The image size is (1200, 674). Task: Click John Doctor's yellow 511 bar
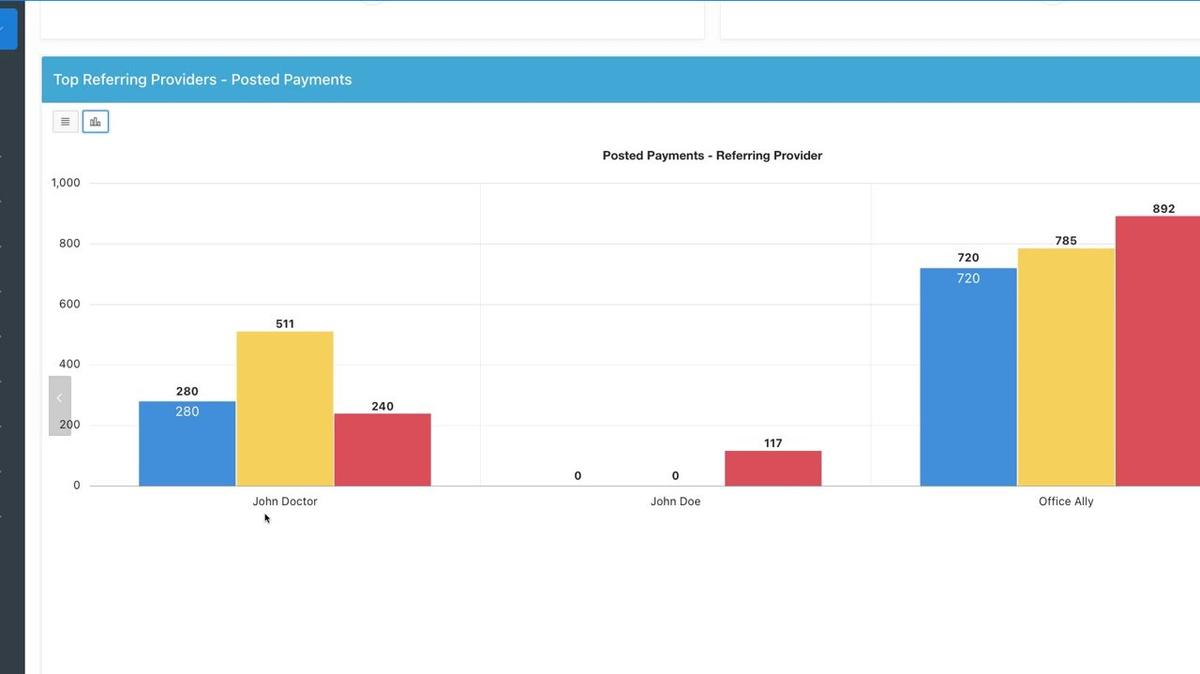285,408
